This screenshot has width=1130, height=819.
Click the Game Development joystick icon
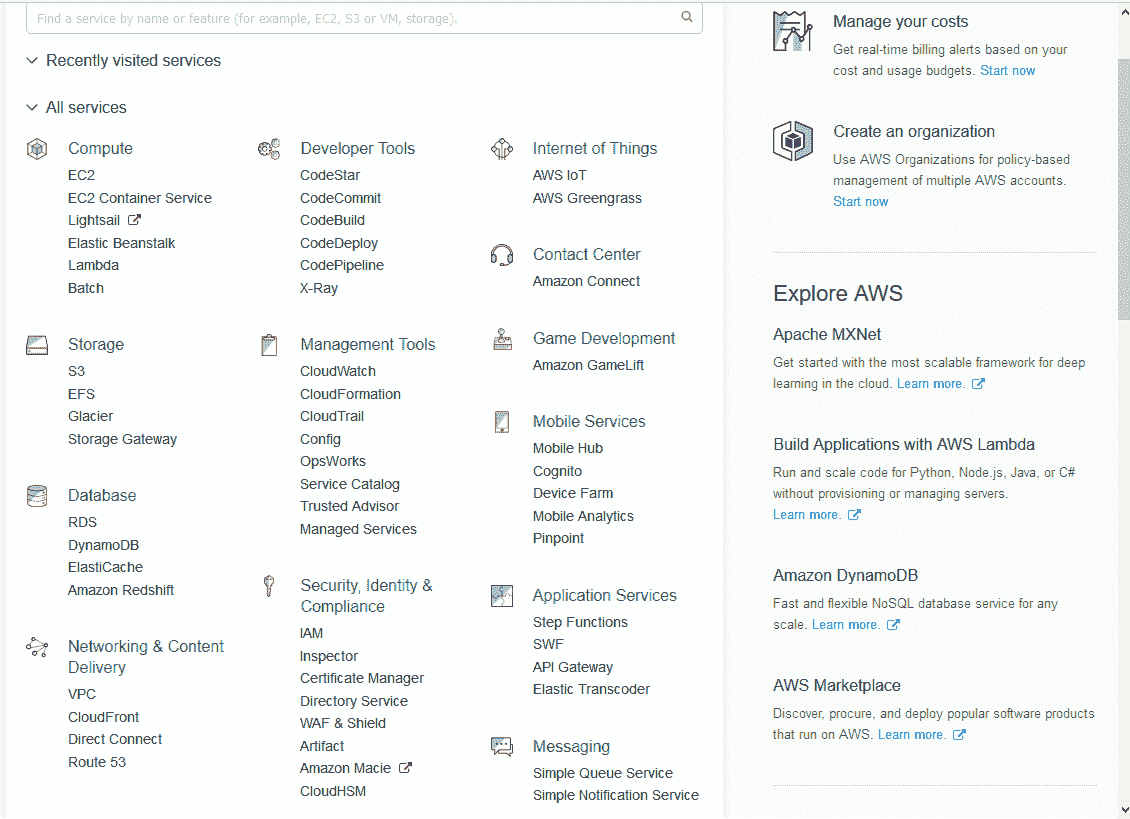502,339
